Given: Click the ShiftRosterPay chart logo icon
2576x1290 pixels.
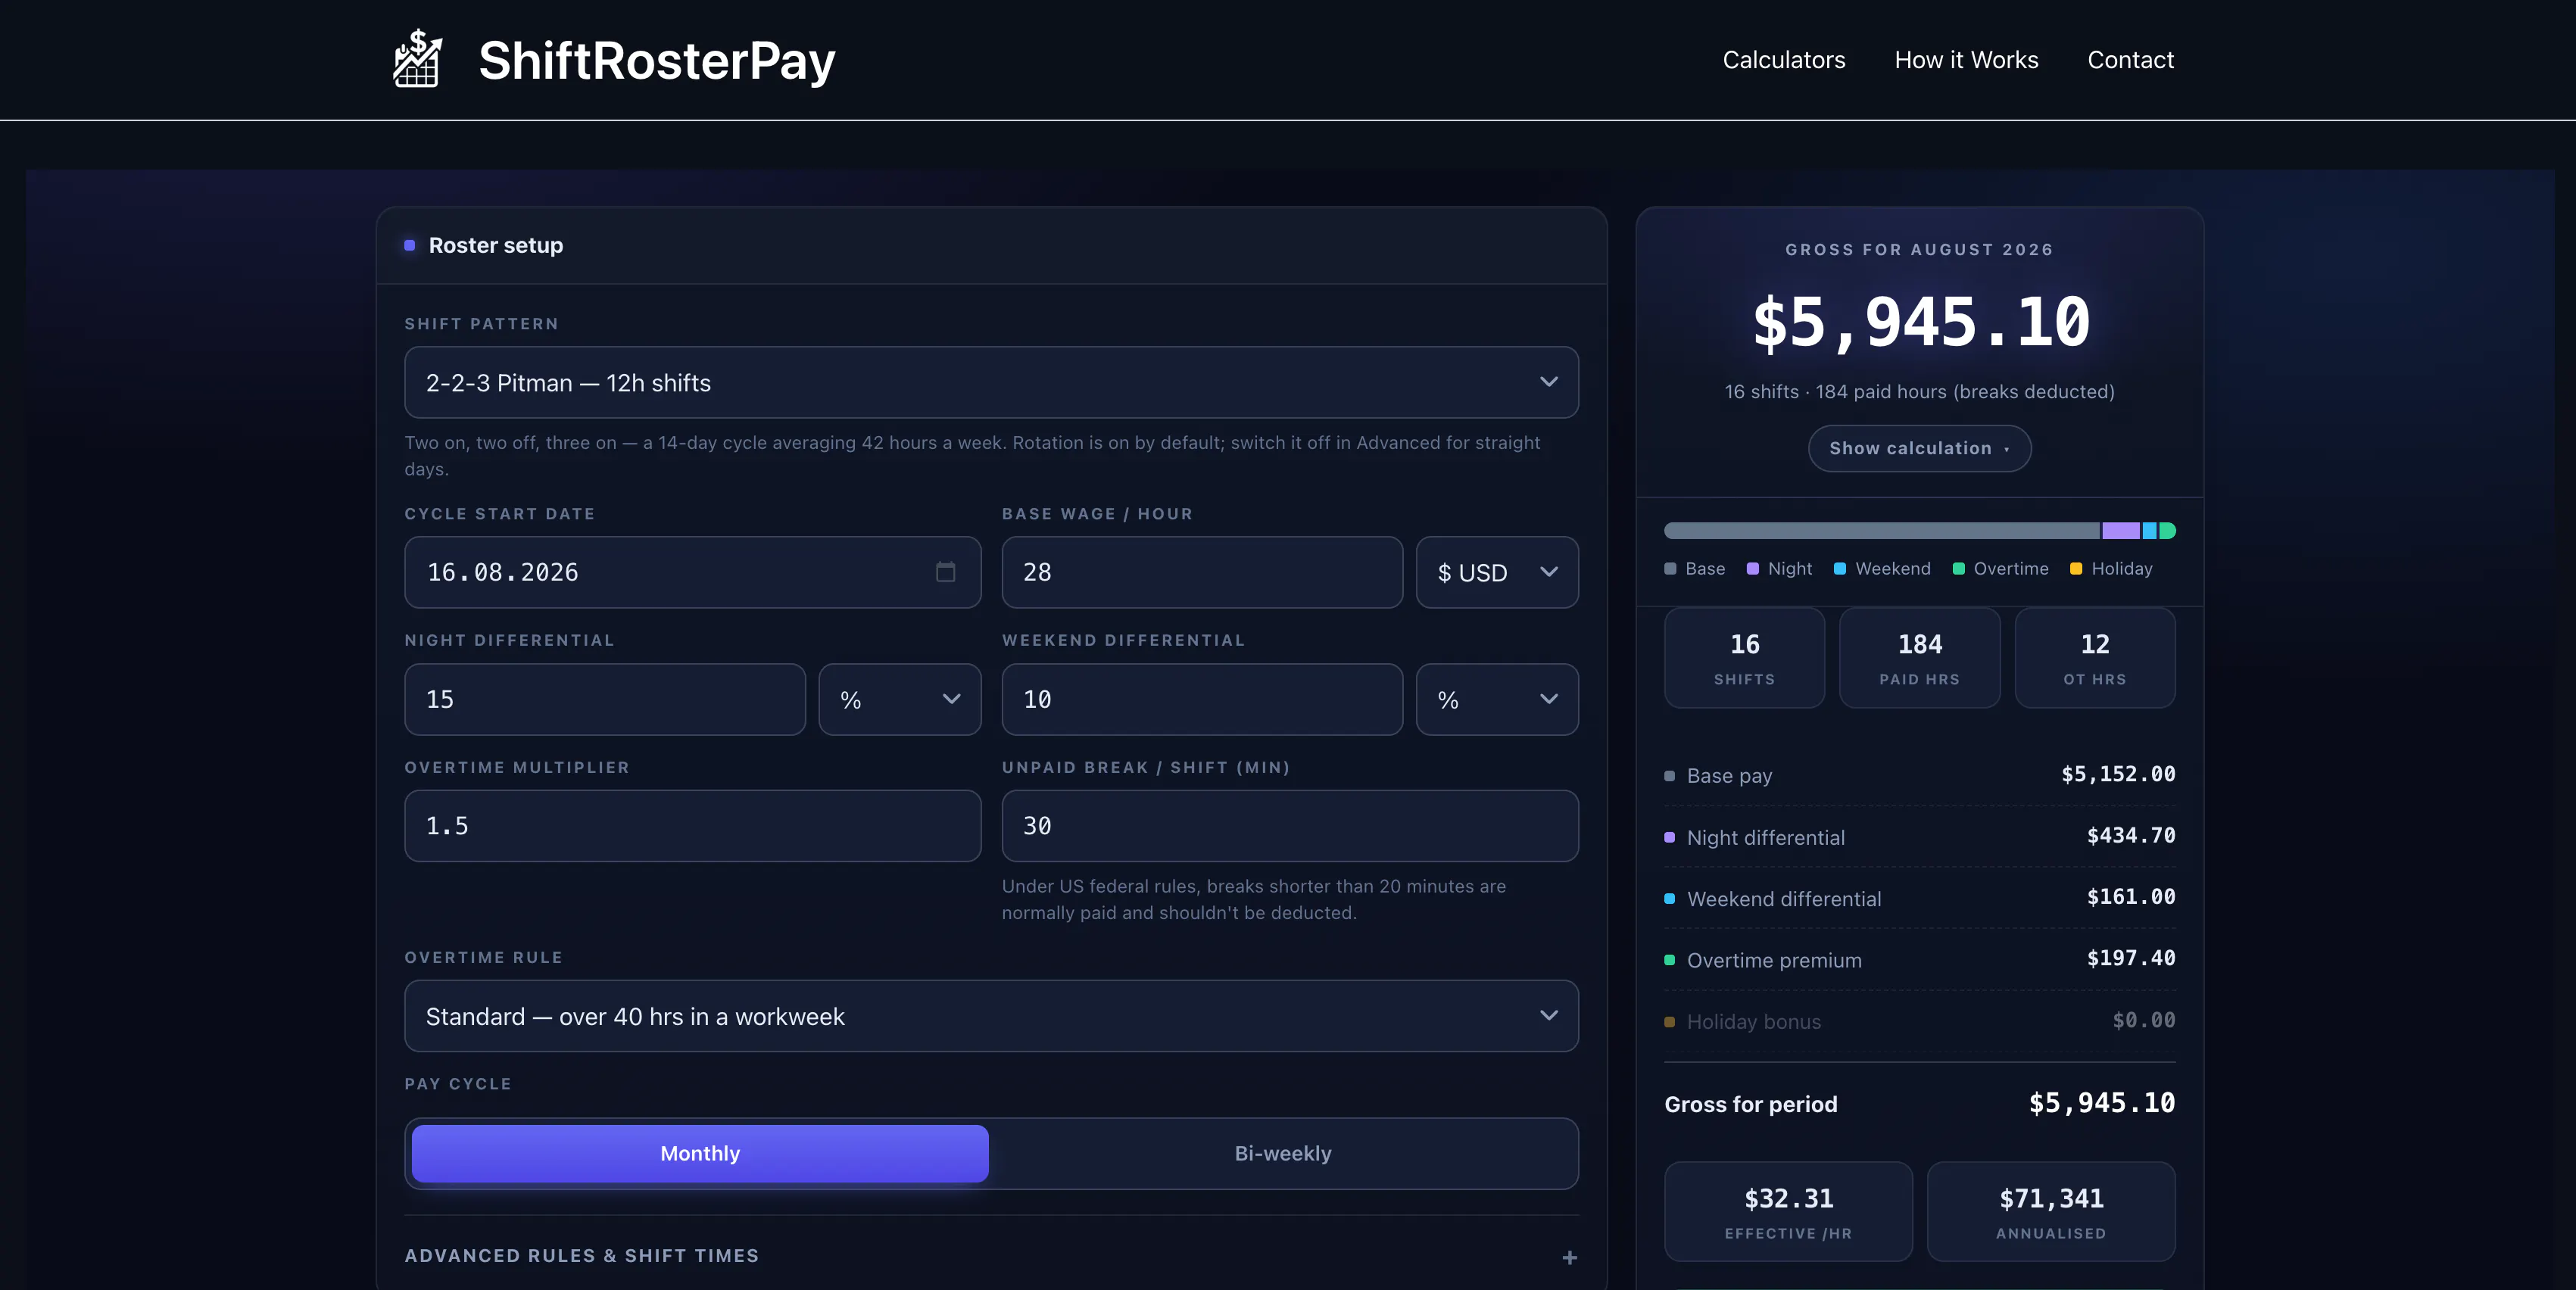Looking at the screenshot, I should pos(418,59).
